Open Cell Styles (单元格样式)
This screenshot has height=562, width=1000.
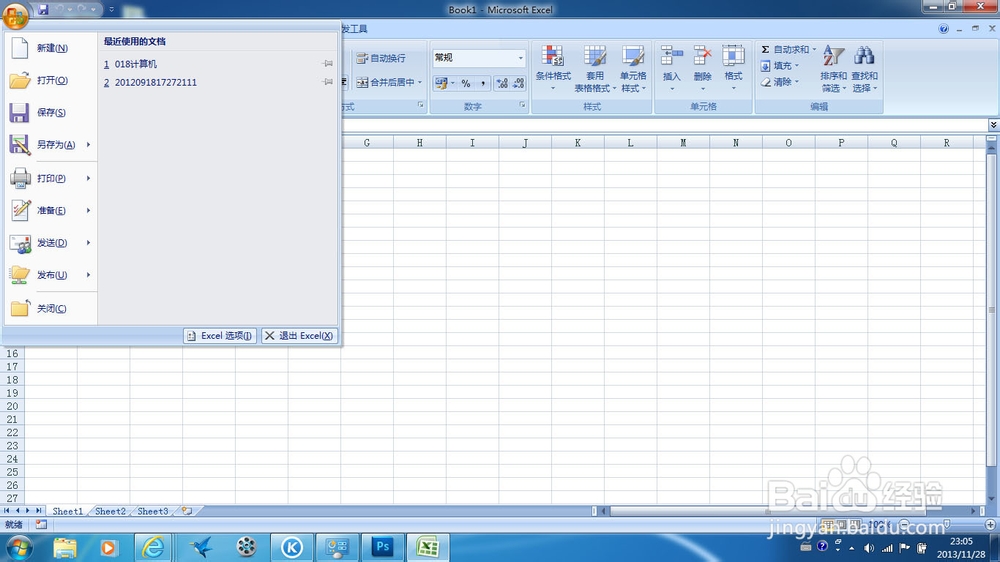633,68
